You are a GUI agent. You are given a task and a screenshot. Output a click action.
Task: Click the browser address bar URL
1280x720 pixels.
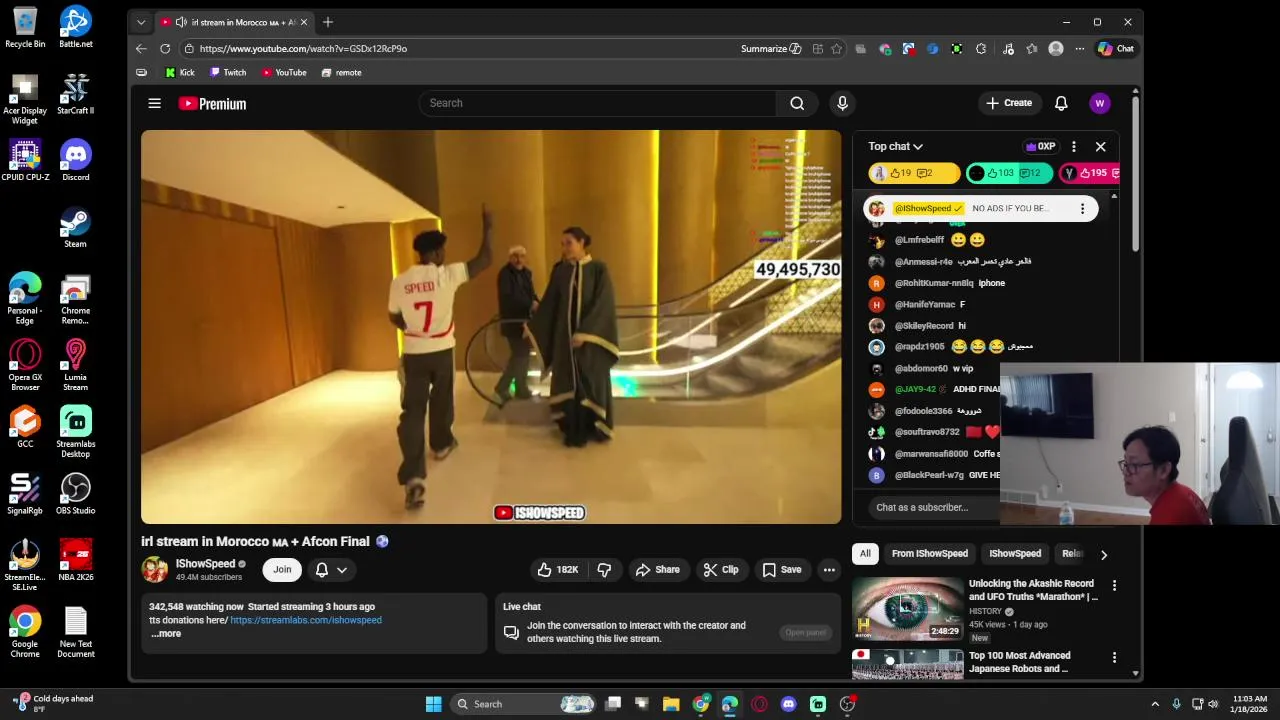(x=303, y=48)
